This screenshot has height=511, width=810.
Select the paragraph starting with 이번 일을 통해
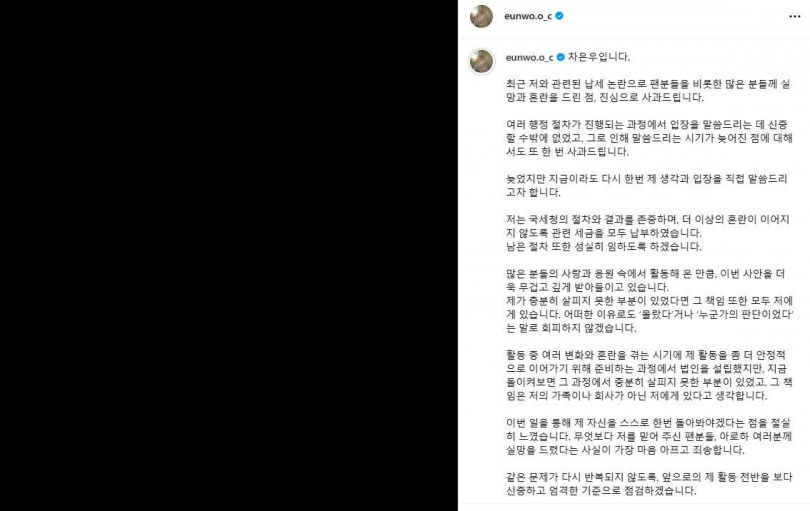[649, 437]
